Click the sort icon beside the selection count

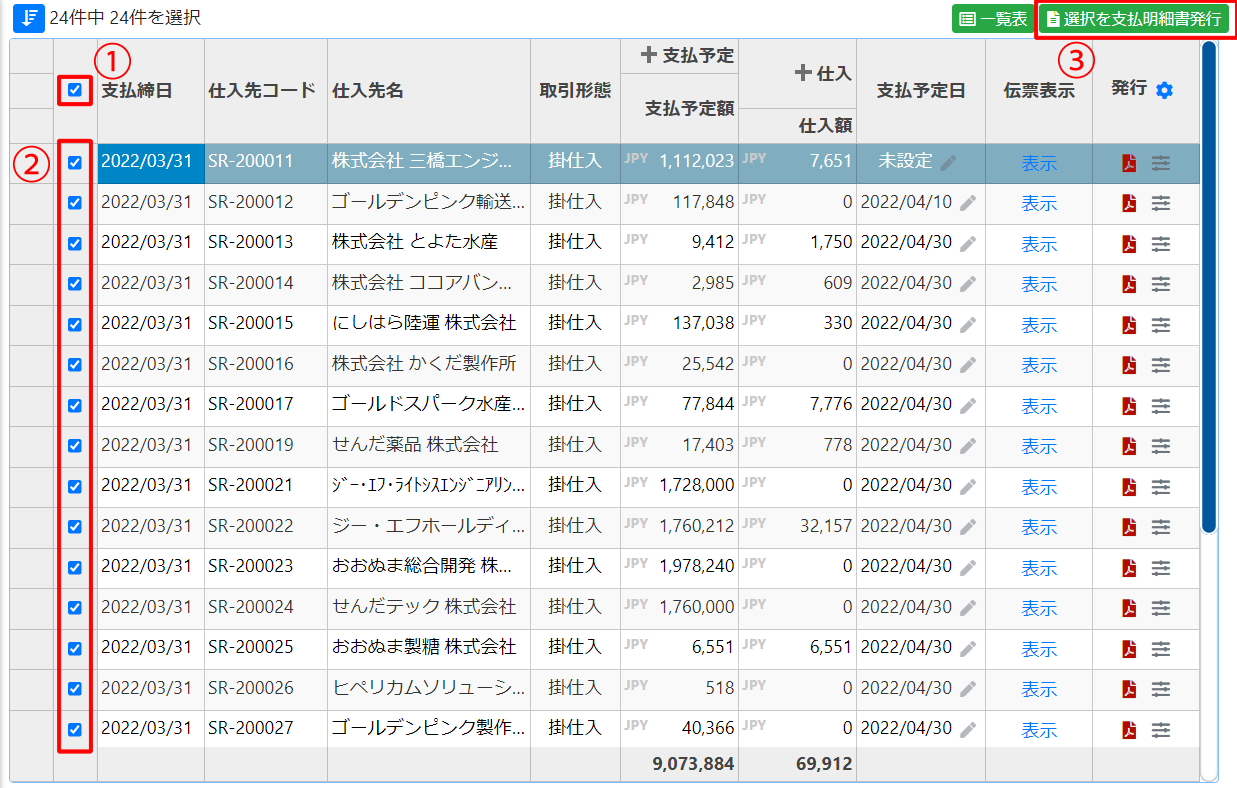29,18
